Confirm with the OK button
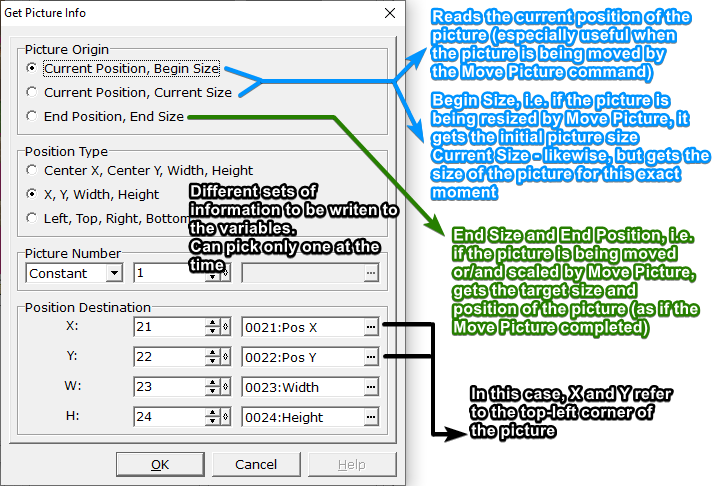 click(160, 464)
